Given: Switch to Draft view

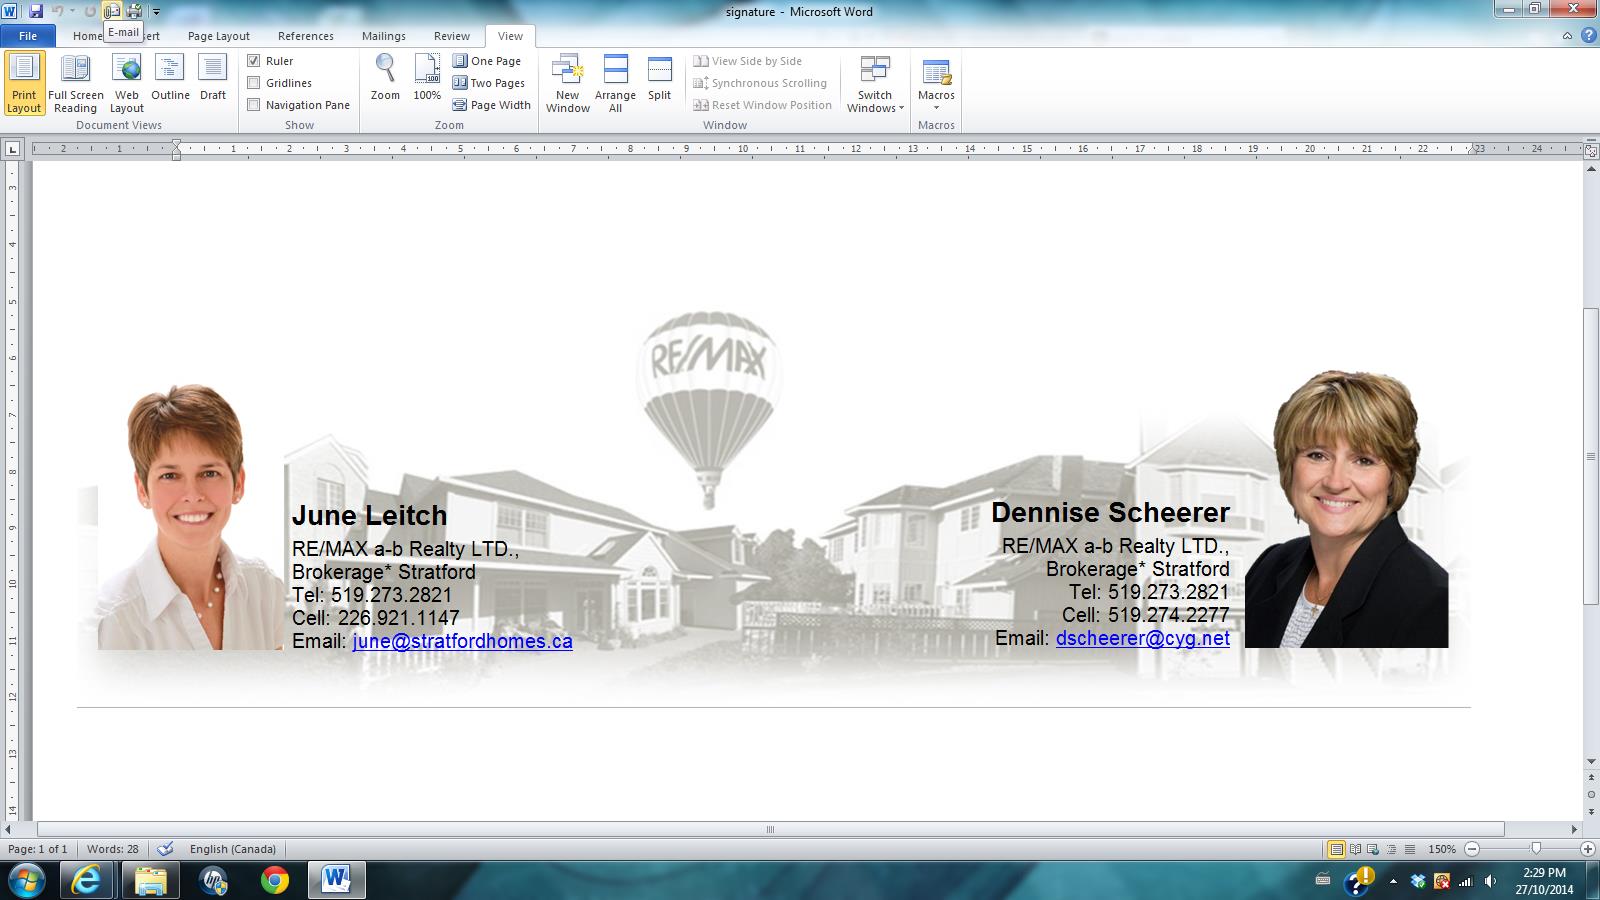Looking at the screenshot, I should point(212,78).
